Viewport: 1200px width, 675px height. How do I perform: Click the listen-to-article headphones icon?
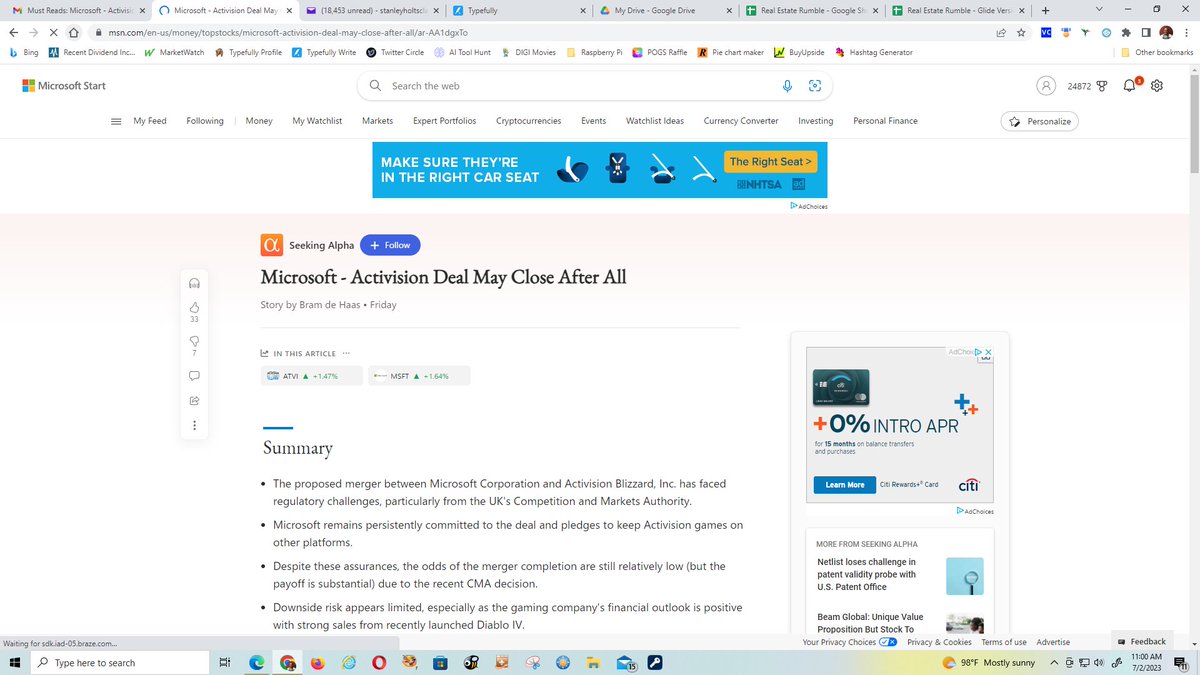194,283
